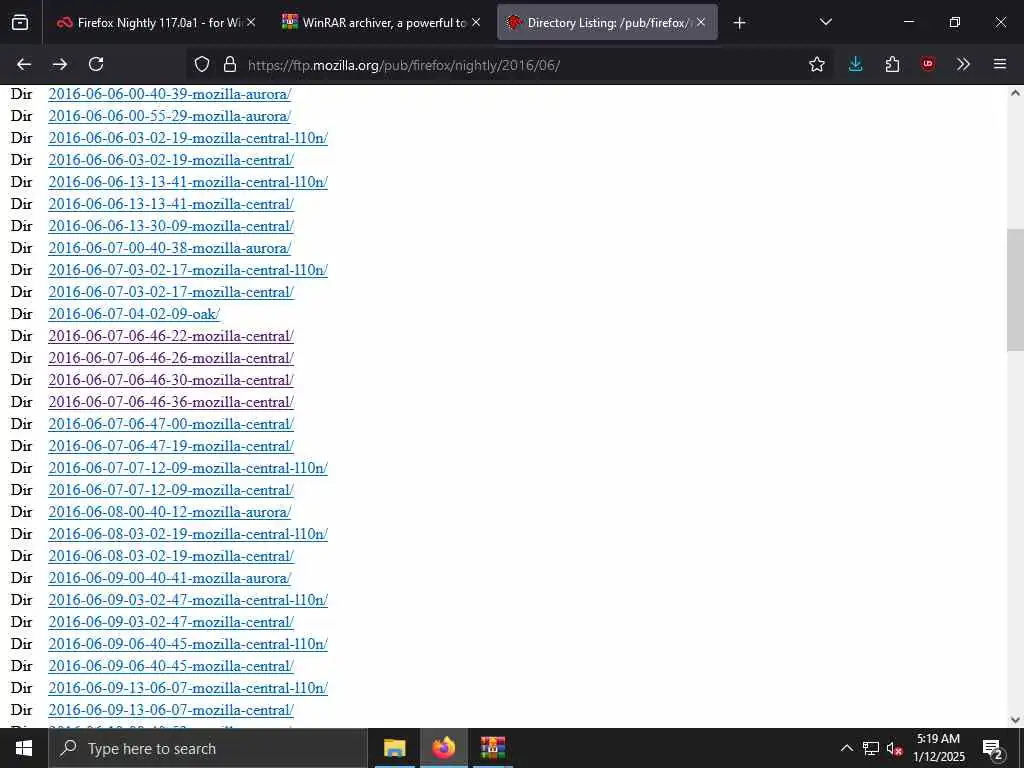
Task: Open 2016-06-09-06-40-45-mozilla-central link
Action: (171, 666)
